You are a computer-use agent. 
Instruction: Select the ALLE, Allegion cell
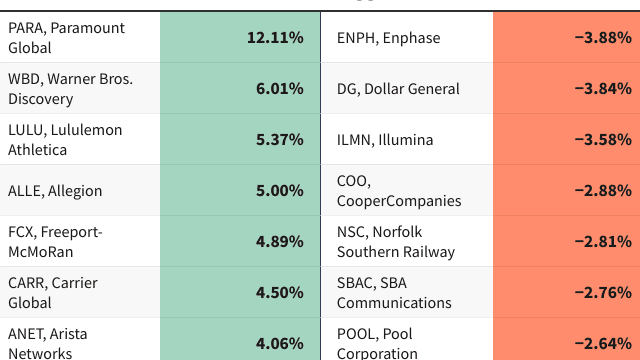pyautogui.click(x=80, y=191)
